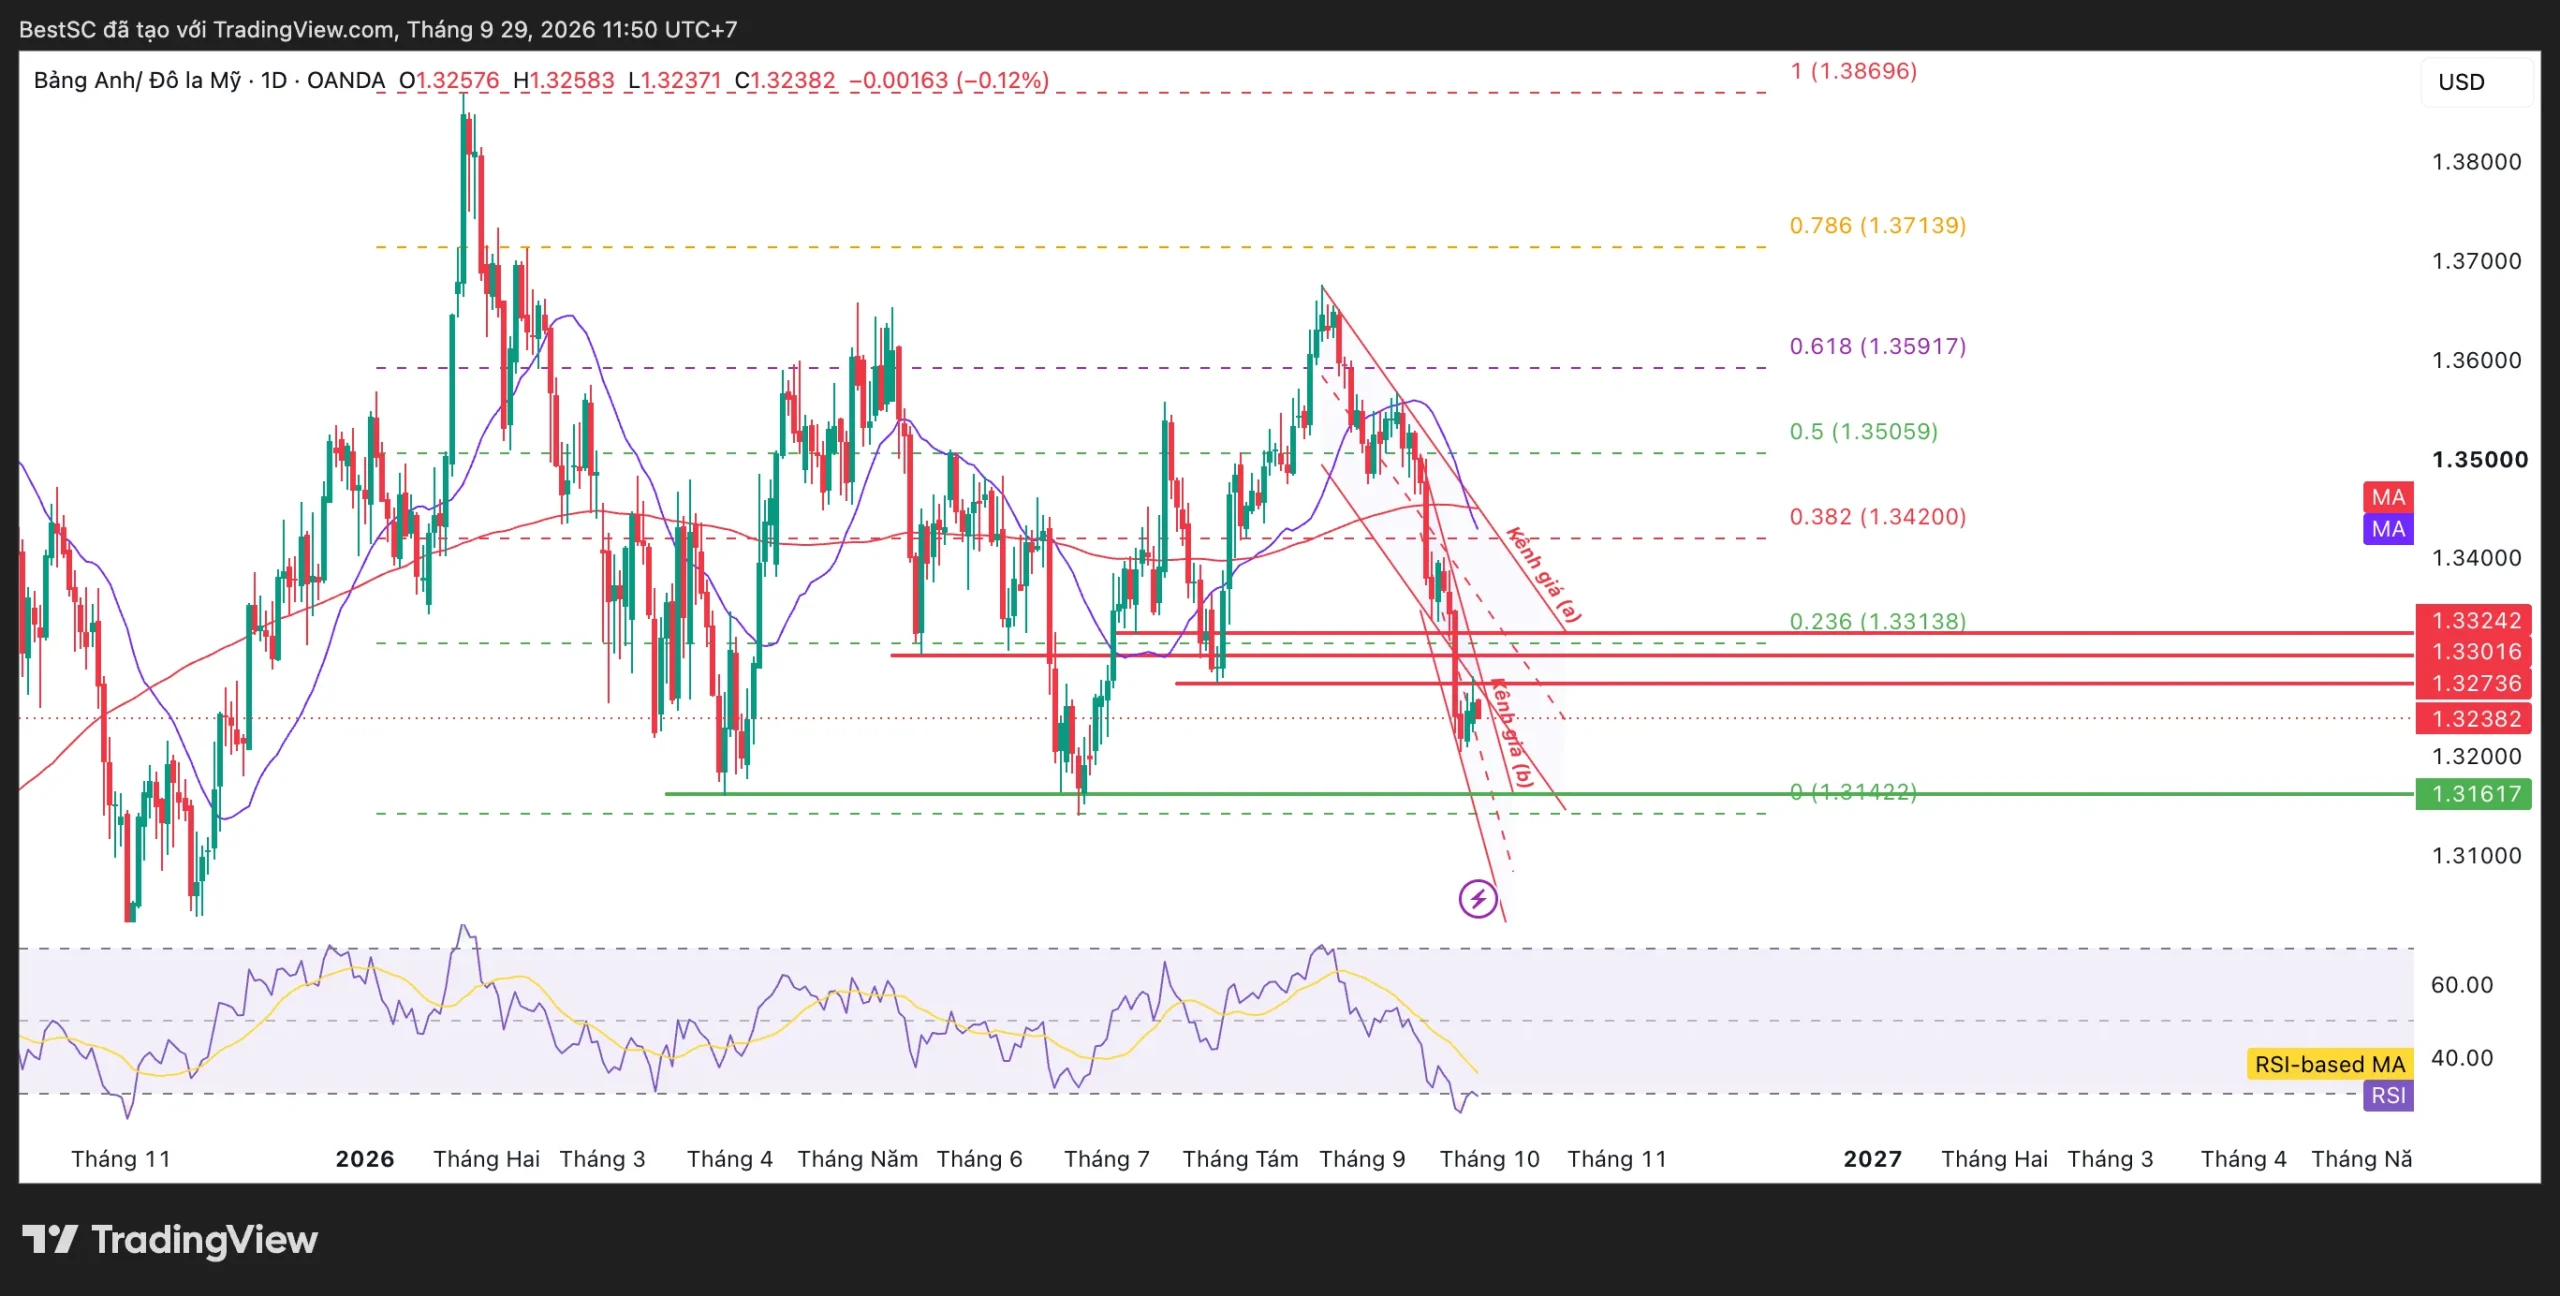Click the current price 1.32382 label
2560x1296 pixels.
[x=2473, y=718]
